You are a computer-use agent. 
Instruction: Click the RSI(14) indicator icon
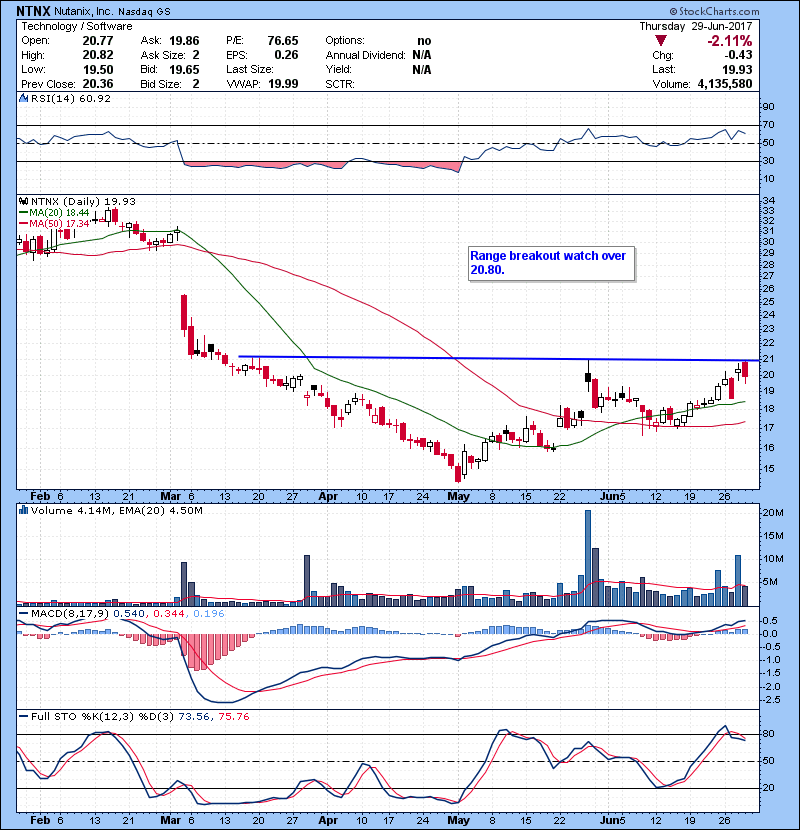pyautogui.click(x=23, y=98)
